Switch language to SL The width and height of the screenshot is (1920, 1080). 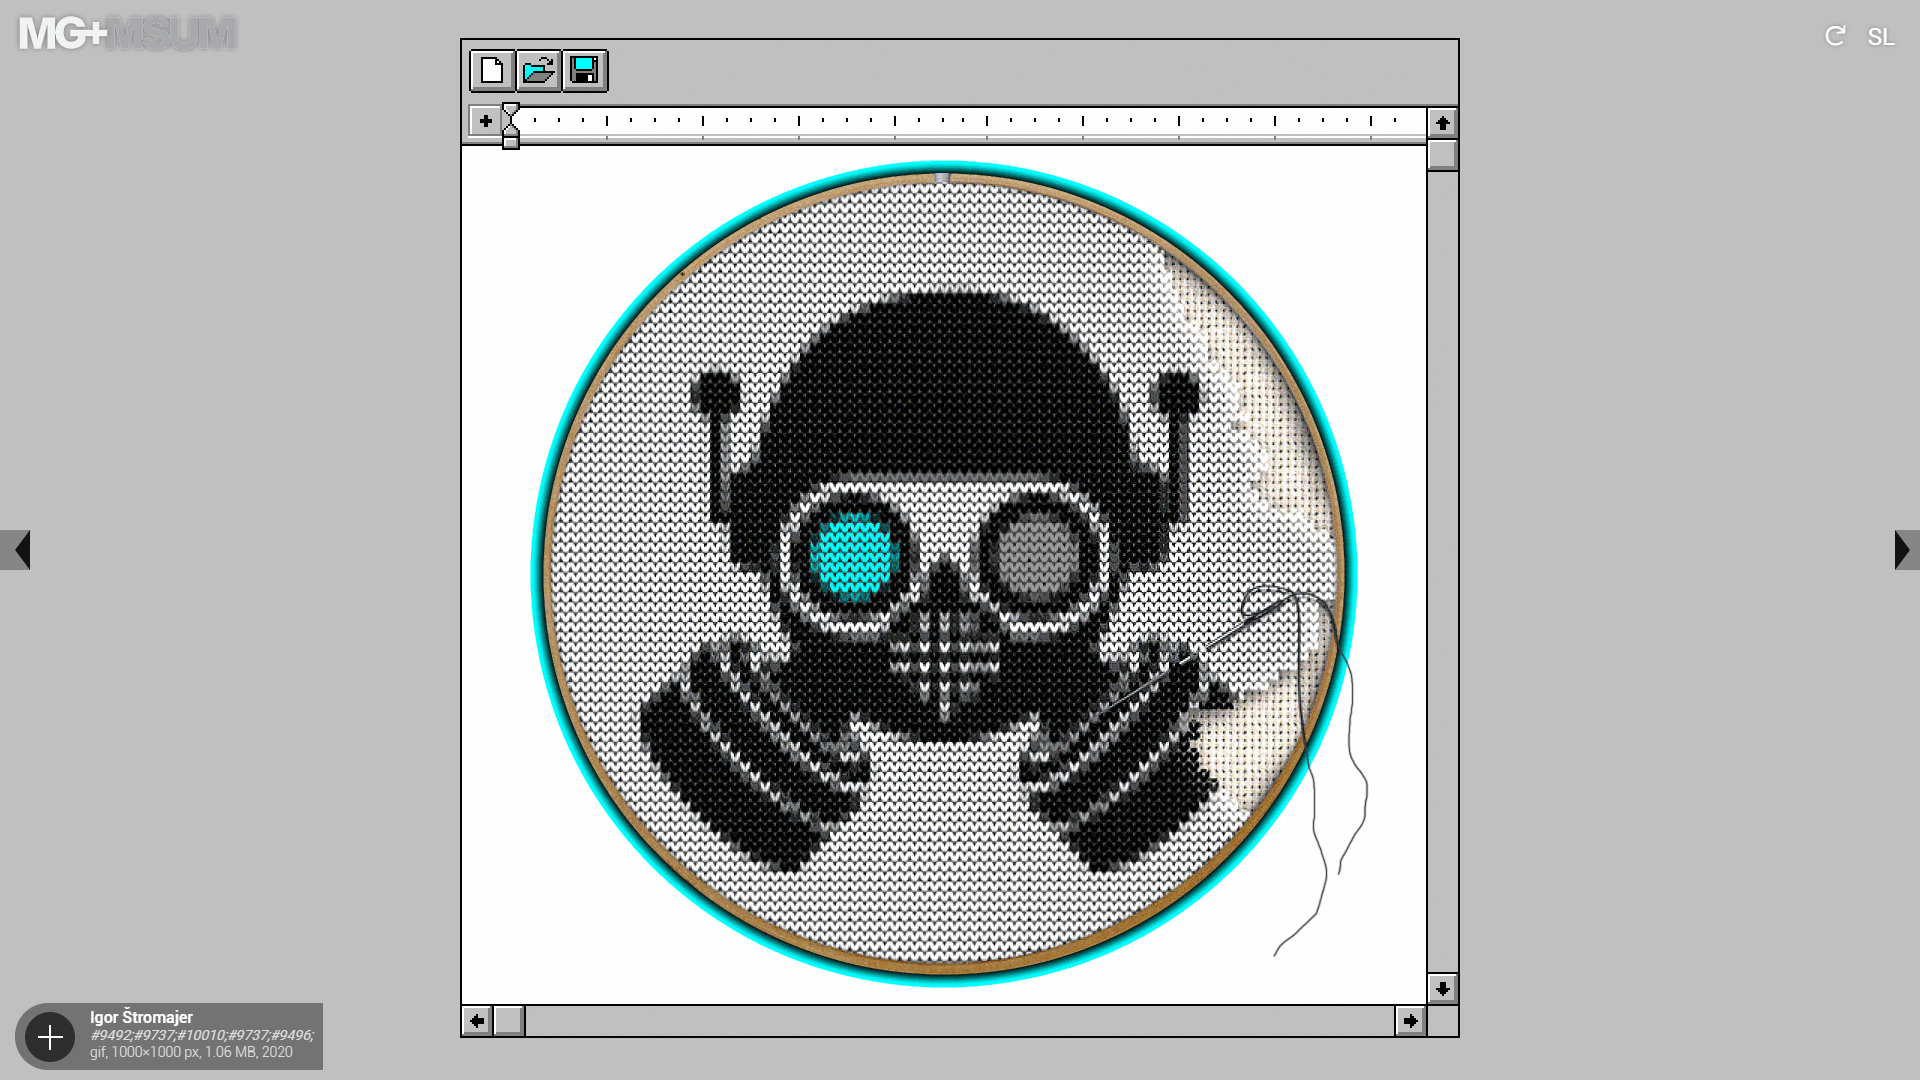point(1880,37)
